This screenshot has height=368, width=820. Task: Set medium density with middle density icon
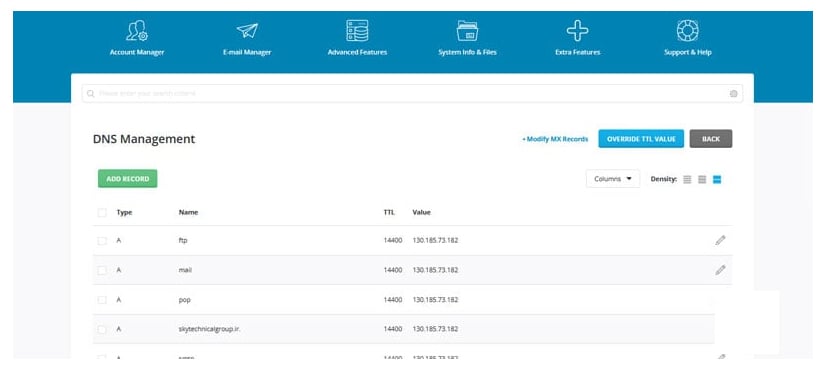click(x=702, y=179)
